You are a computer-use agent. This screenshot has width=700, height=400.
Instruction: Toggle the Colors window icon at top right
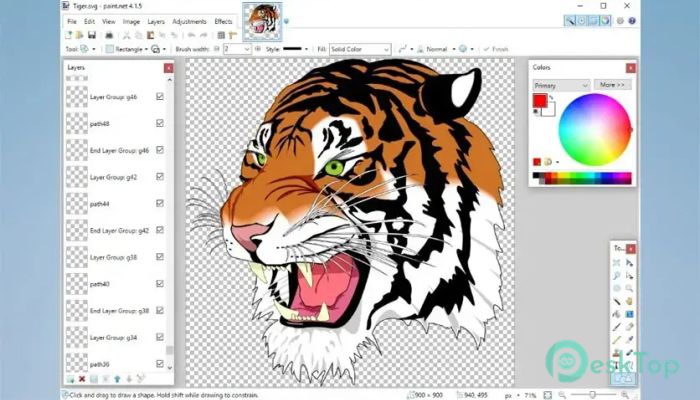(605, 21)
